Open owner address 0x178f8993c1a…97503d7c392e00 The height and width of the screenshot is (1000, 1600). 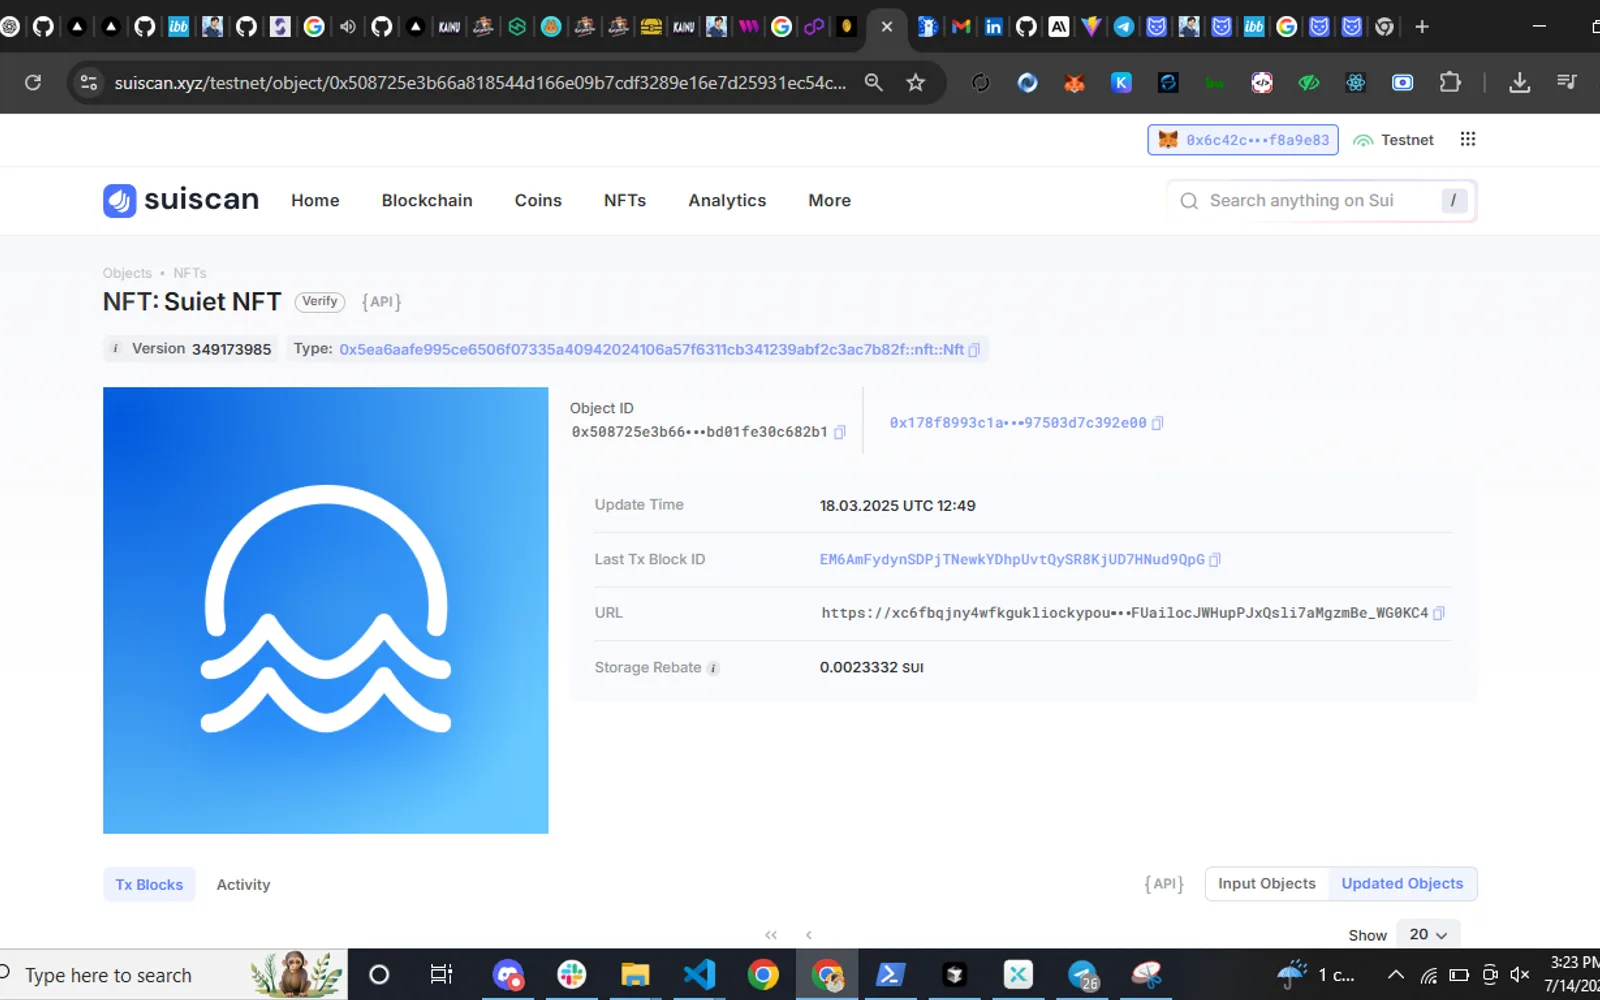point(1018,423)
